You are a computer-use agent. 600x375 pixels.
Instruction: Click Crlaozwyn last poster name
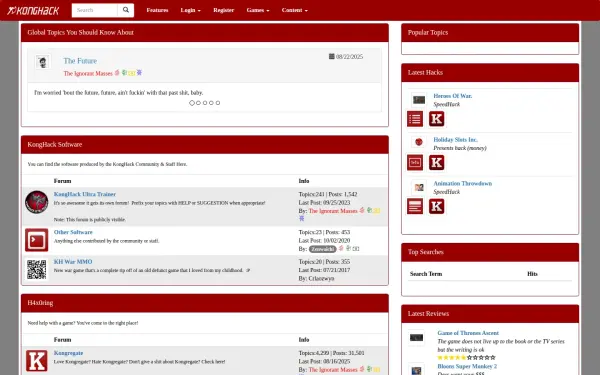coord(321,279)
